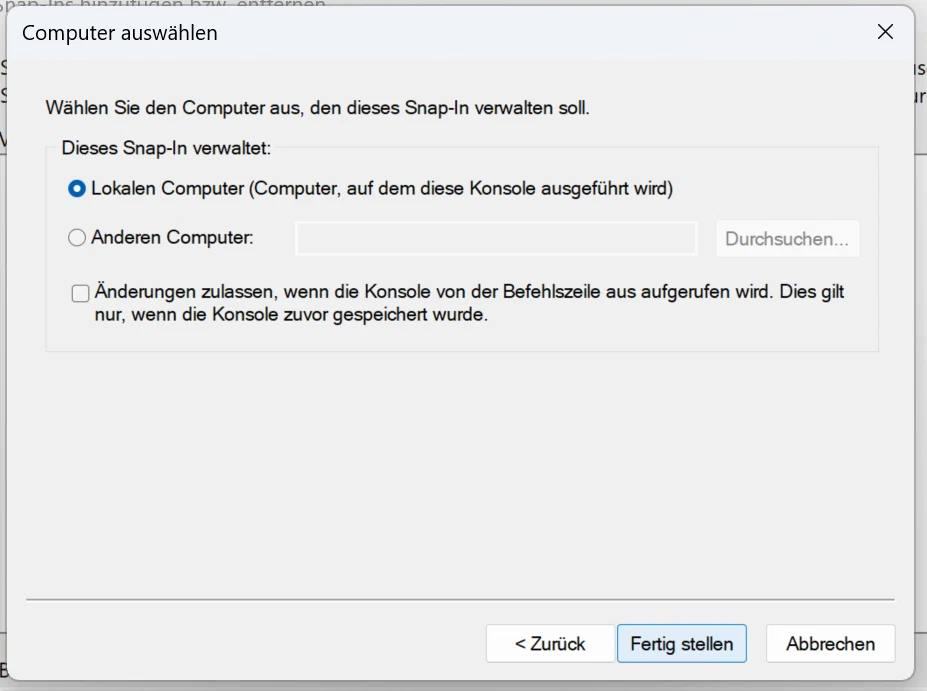Screen dimensions: 927x691
Task: Select the "Lokalen Computer" radio button
Action: (x=77, y=188)
